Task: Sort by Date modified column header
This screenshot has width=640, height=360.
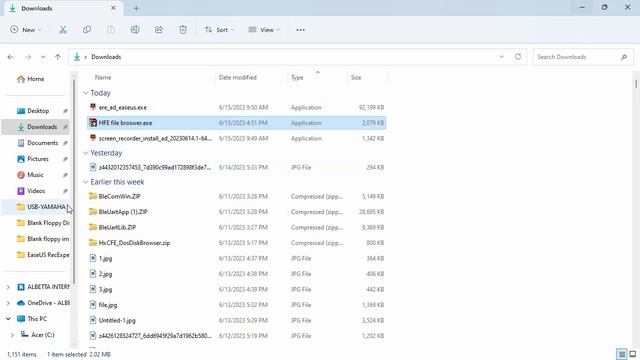Action: [x=238, y=77]
